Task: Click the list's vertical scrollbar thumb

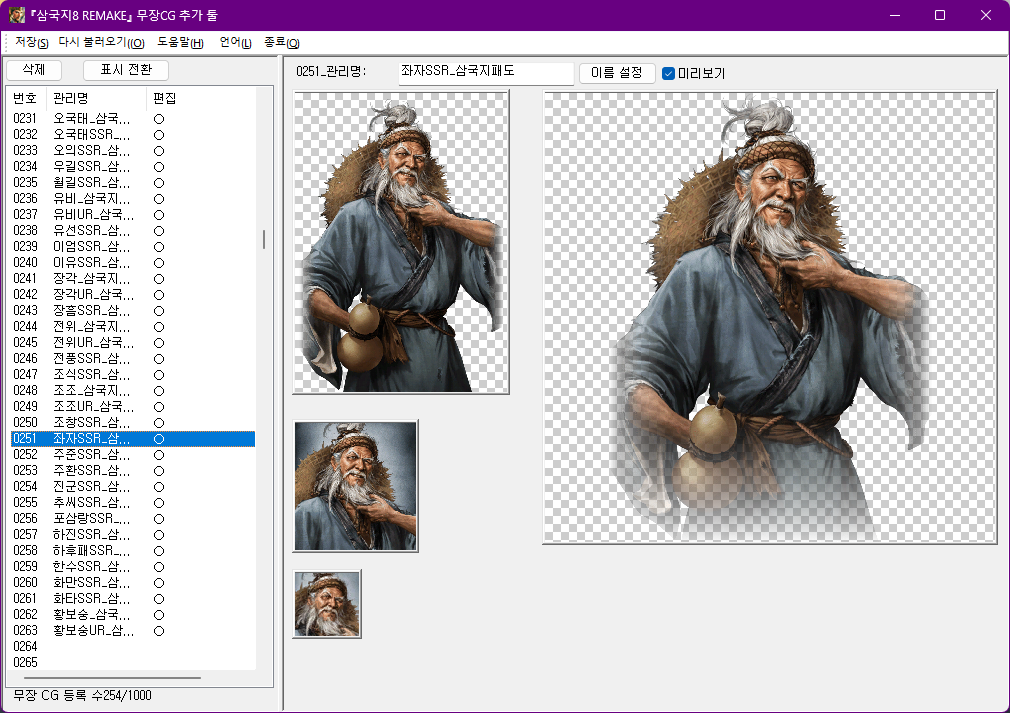Action: (263, 240)
